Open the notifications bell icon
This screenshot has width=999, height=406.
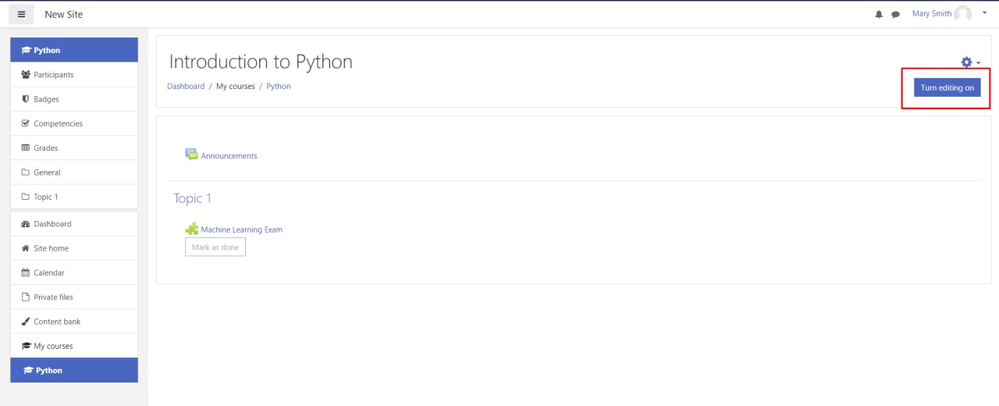pyautogui.click(x=879, y=14)
